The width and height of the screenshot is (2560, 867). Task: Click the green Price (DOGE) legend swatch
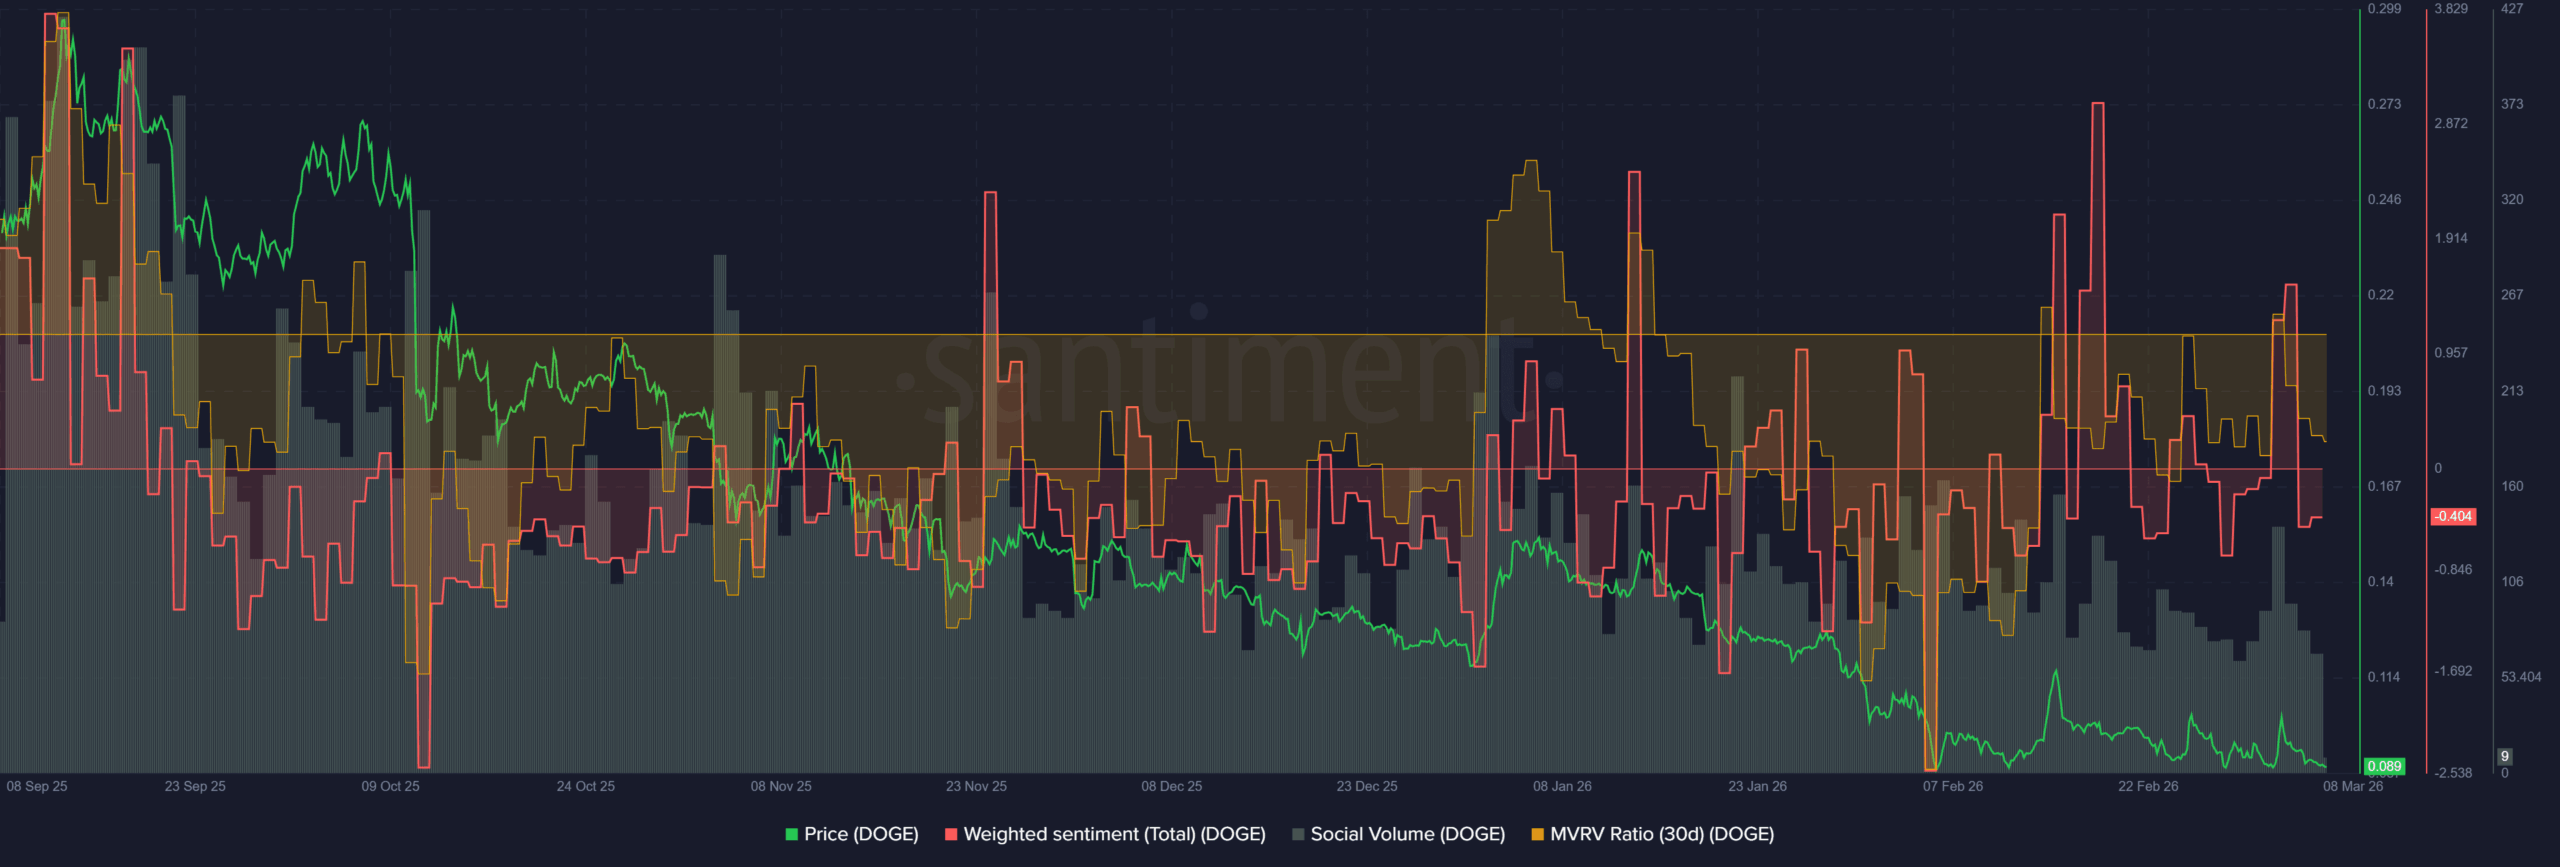point(792,834)
